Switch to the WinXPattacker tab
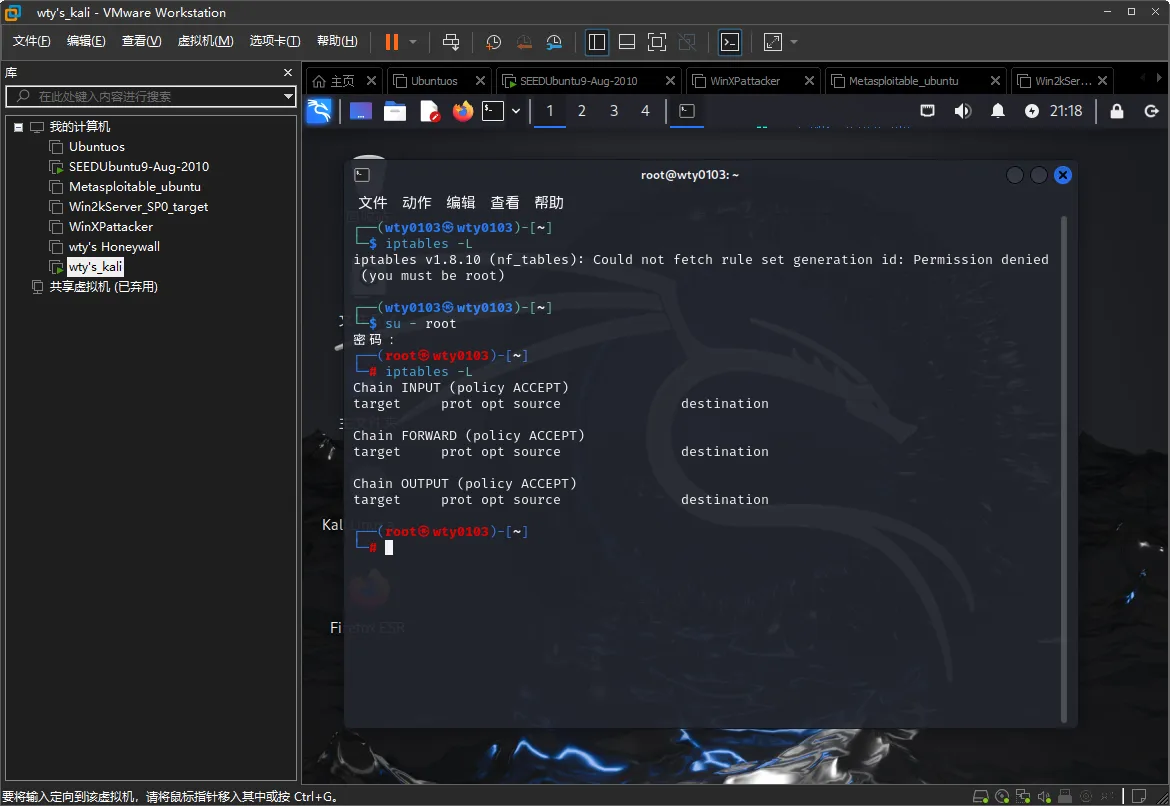The height and width of the screenshot is (806, 1170). click(x=744, y=81)
